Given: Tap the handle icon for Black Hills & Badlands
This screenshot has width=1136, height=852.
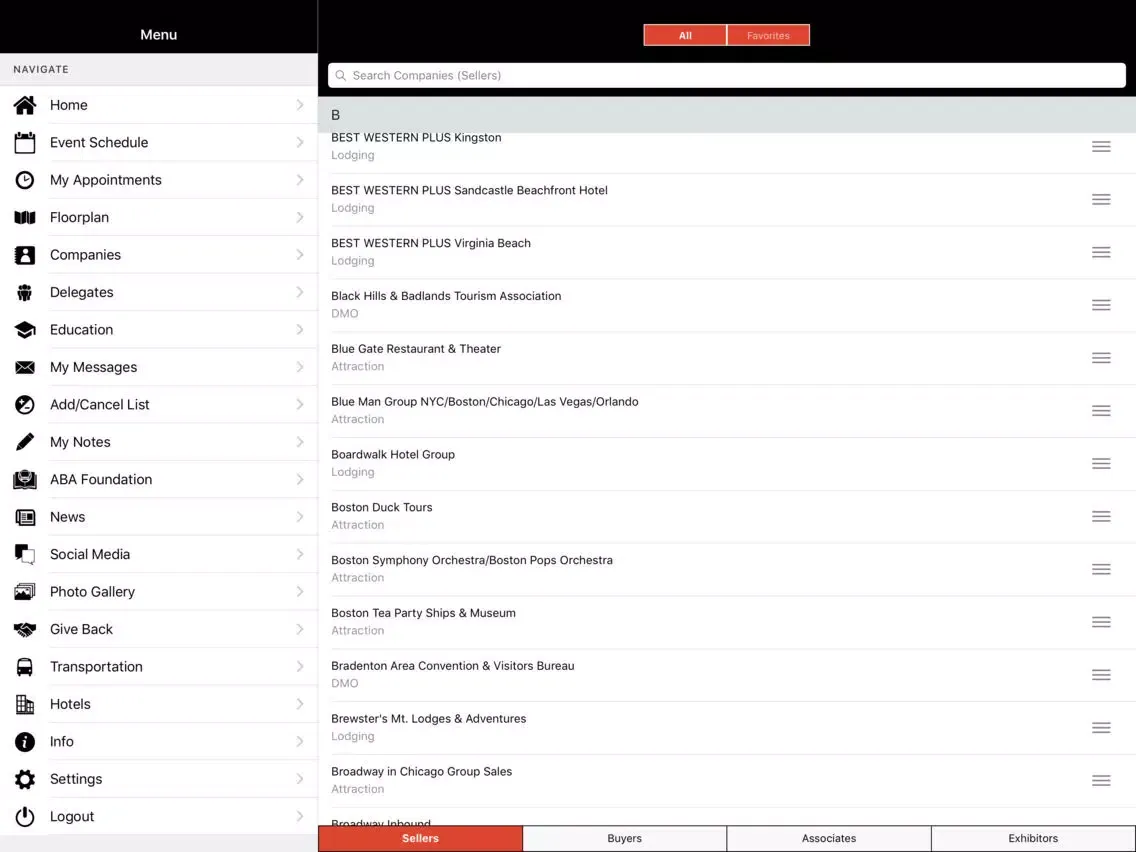Looking at the screenshot, I should coord(1101,305).
